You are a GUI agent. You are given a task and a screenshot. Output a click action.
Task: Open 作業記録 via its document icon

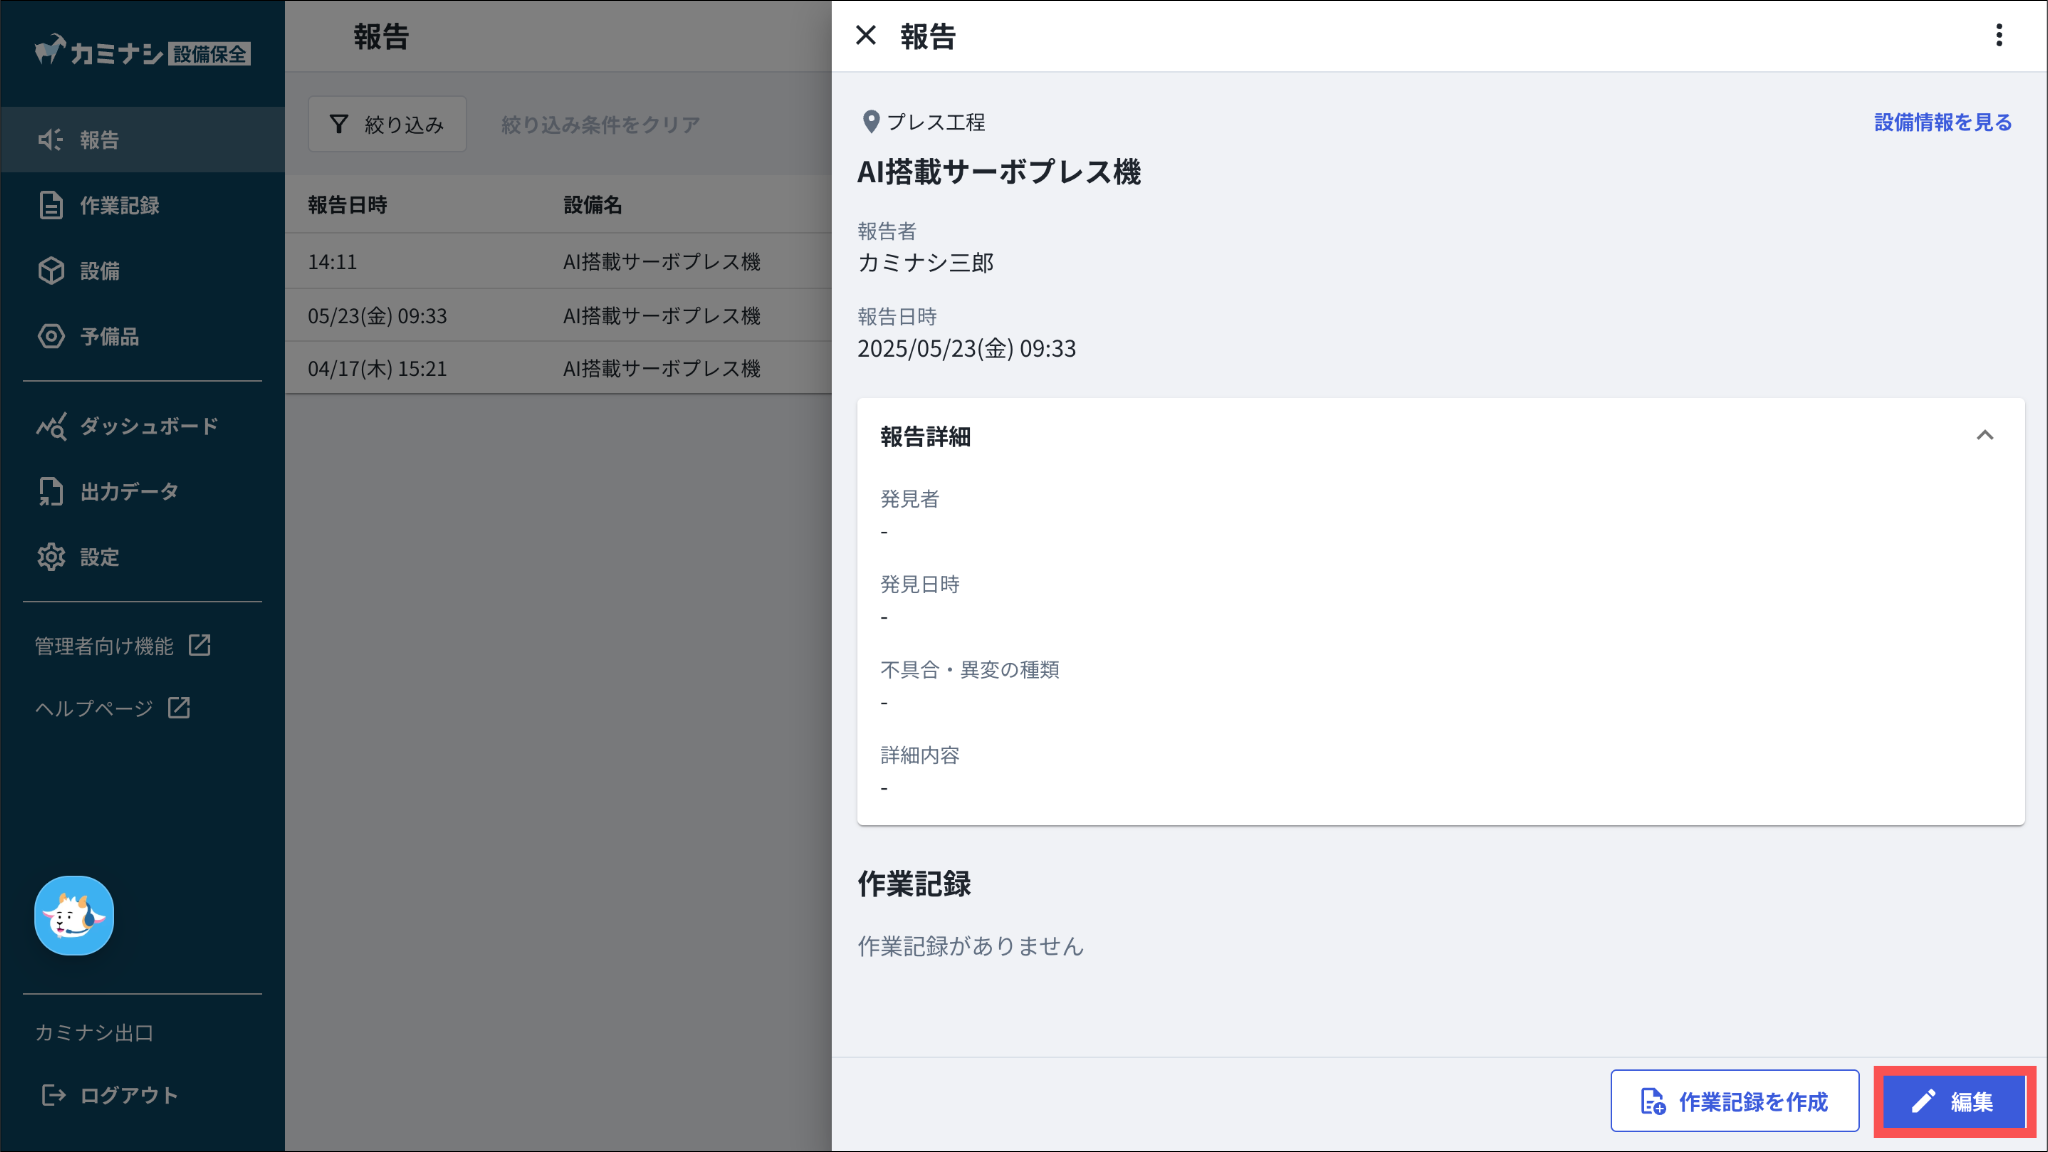[50, 205]
